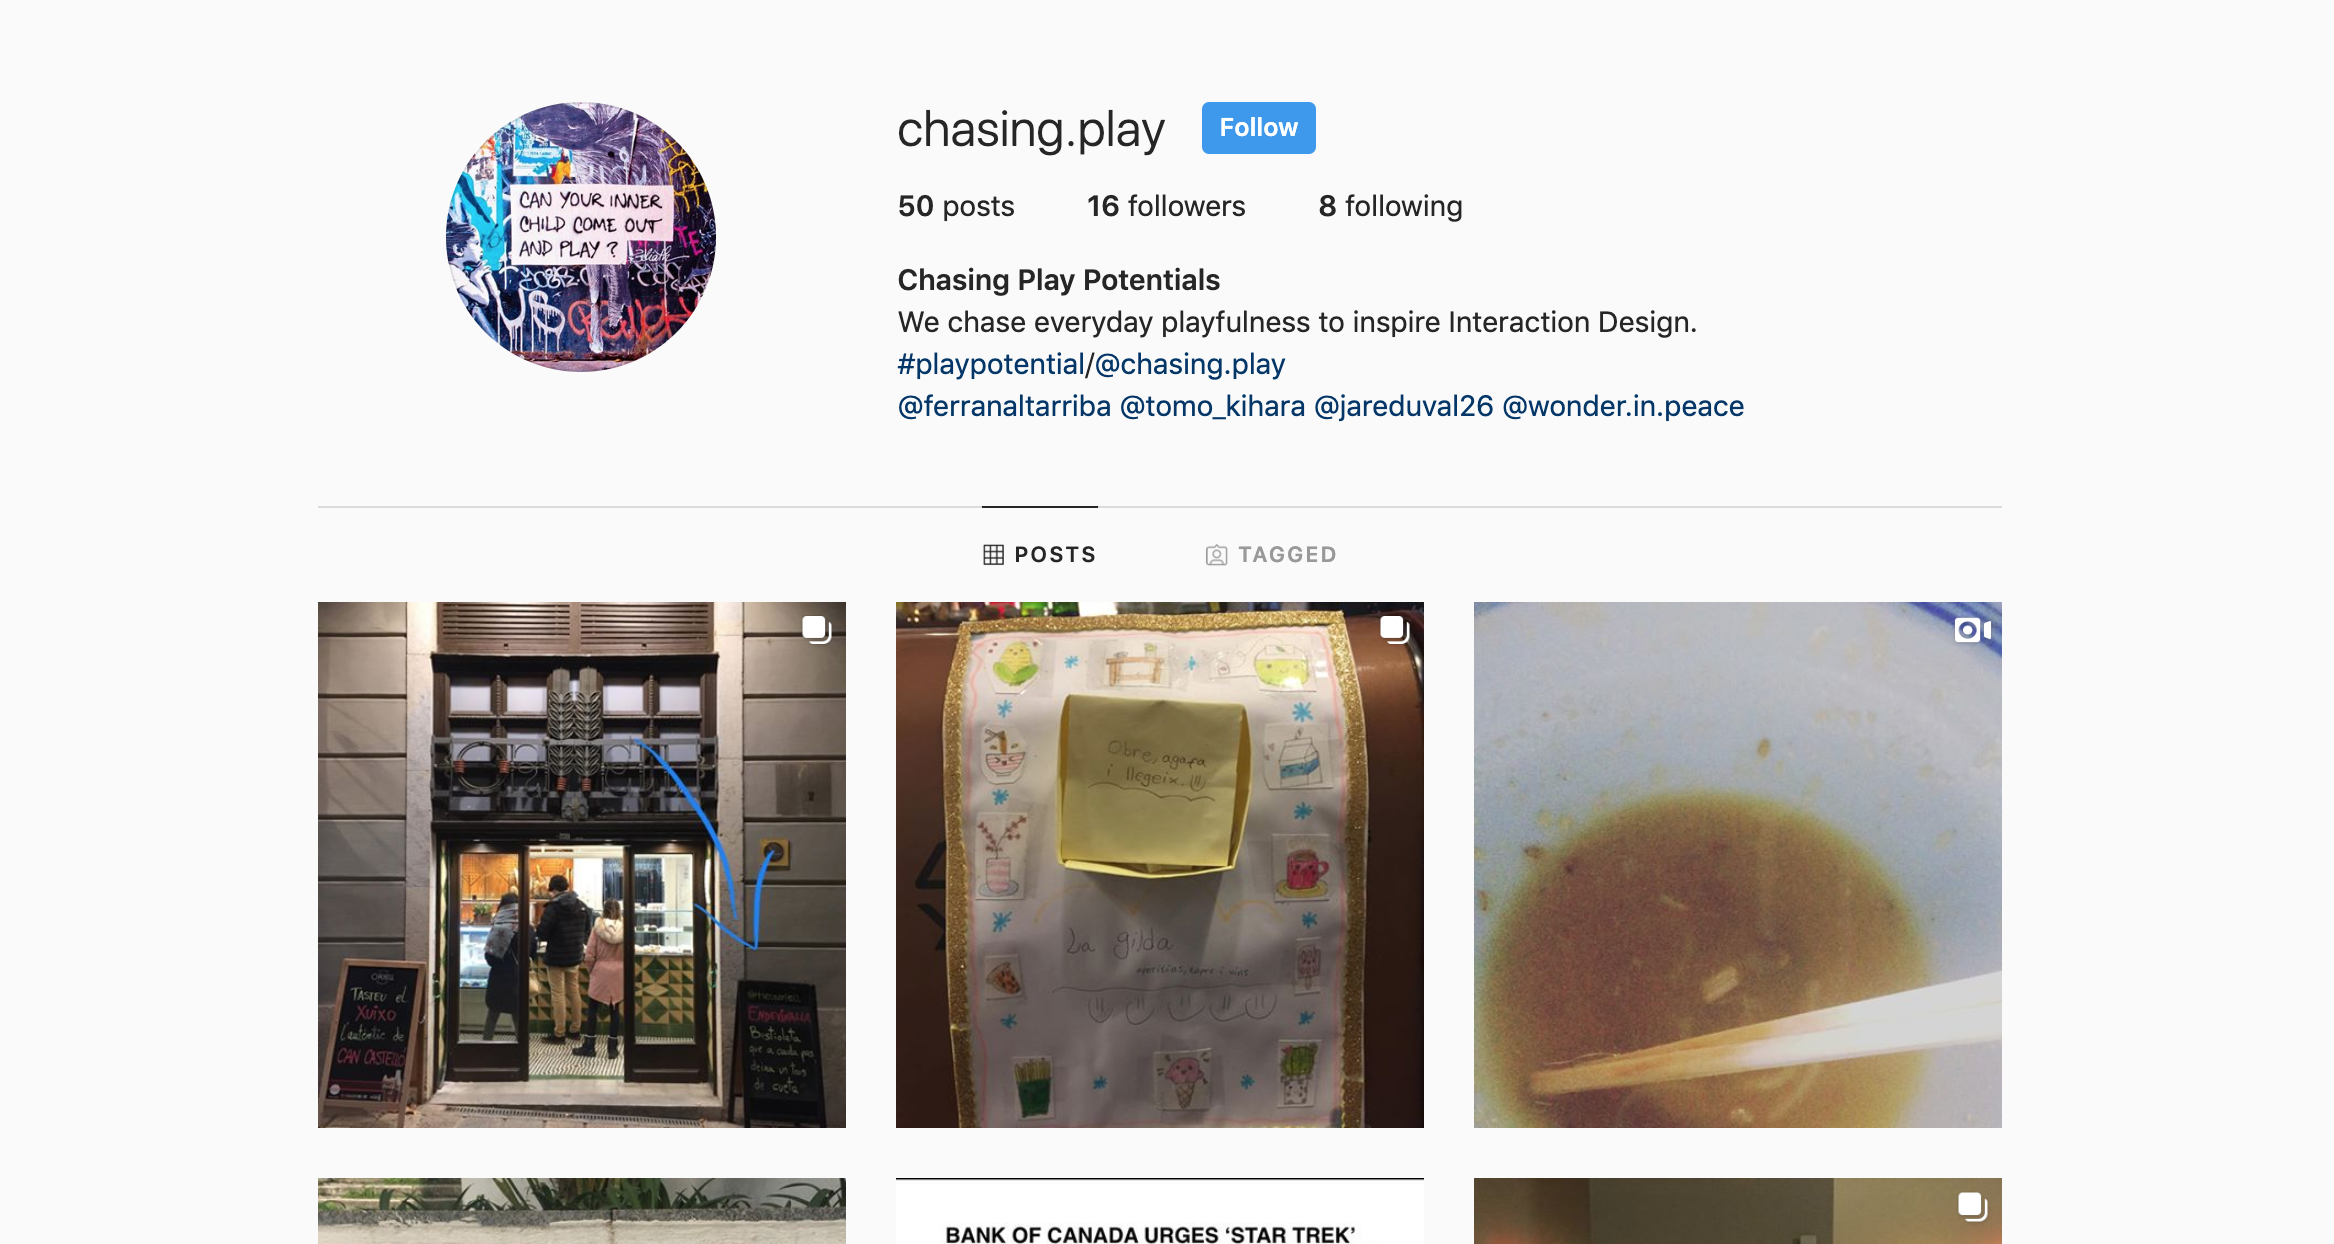Click video camera icon on soup post
The width and height of the screenshot is (2334, 1244).
coord(1972,630)
